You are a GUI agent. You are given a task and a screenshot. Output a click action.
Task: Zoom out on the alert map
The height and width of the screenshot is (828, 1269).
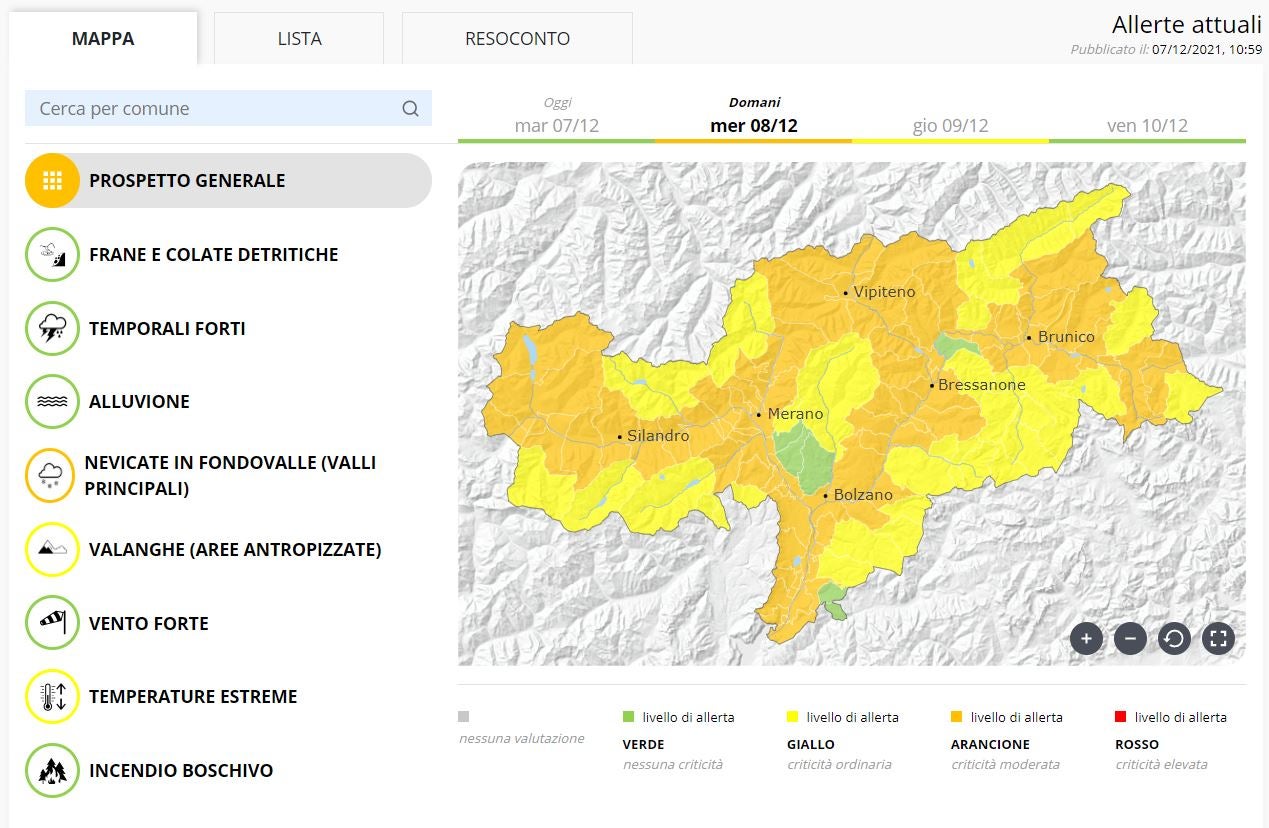point(1130,637)
